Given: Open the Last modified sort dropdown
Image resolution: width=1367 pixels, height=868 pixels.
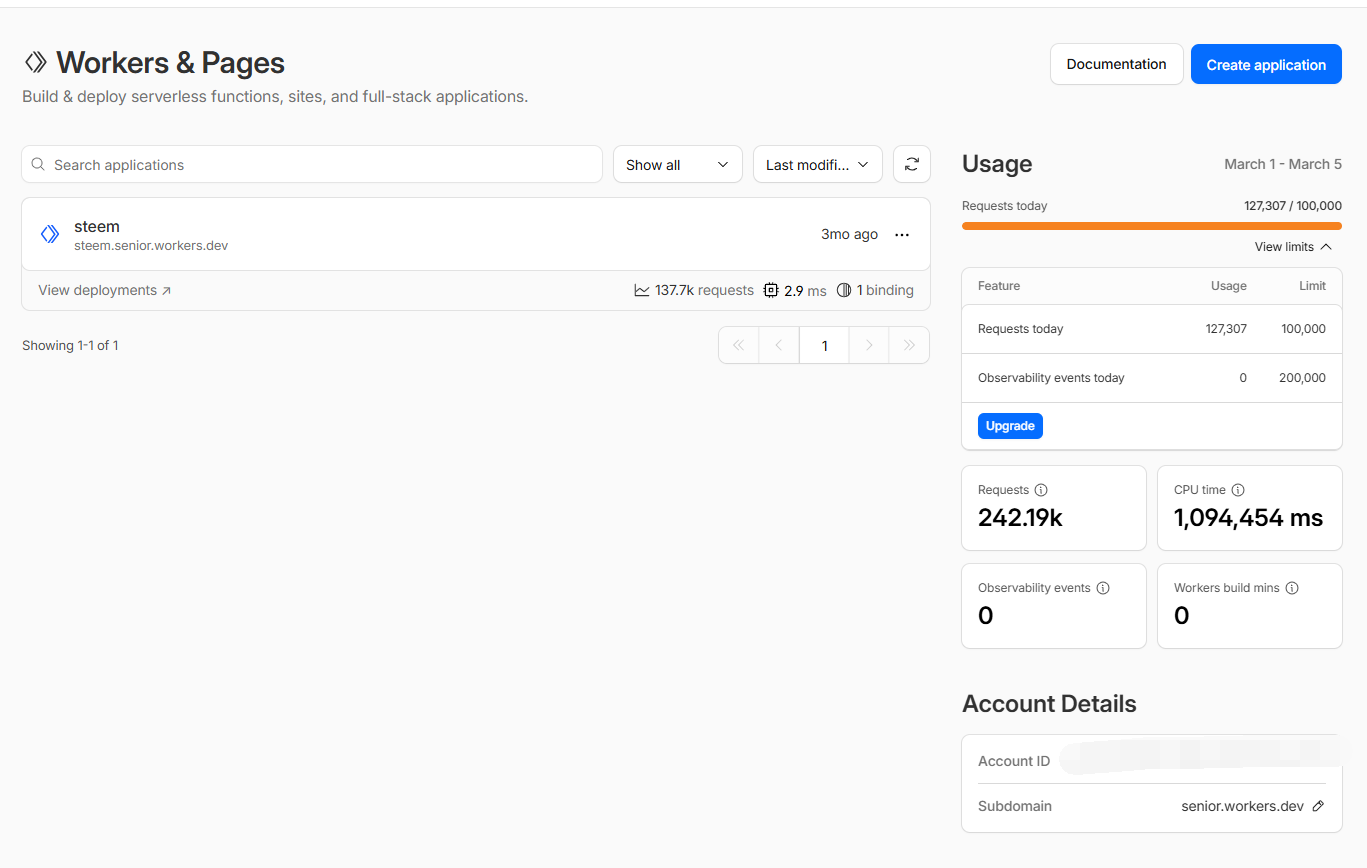Looking at the screenshot, I should pyautogui.click(x=817, y=165).
